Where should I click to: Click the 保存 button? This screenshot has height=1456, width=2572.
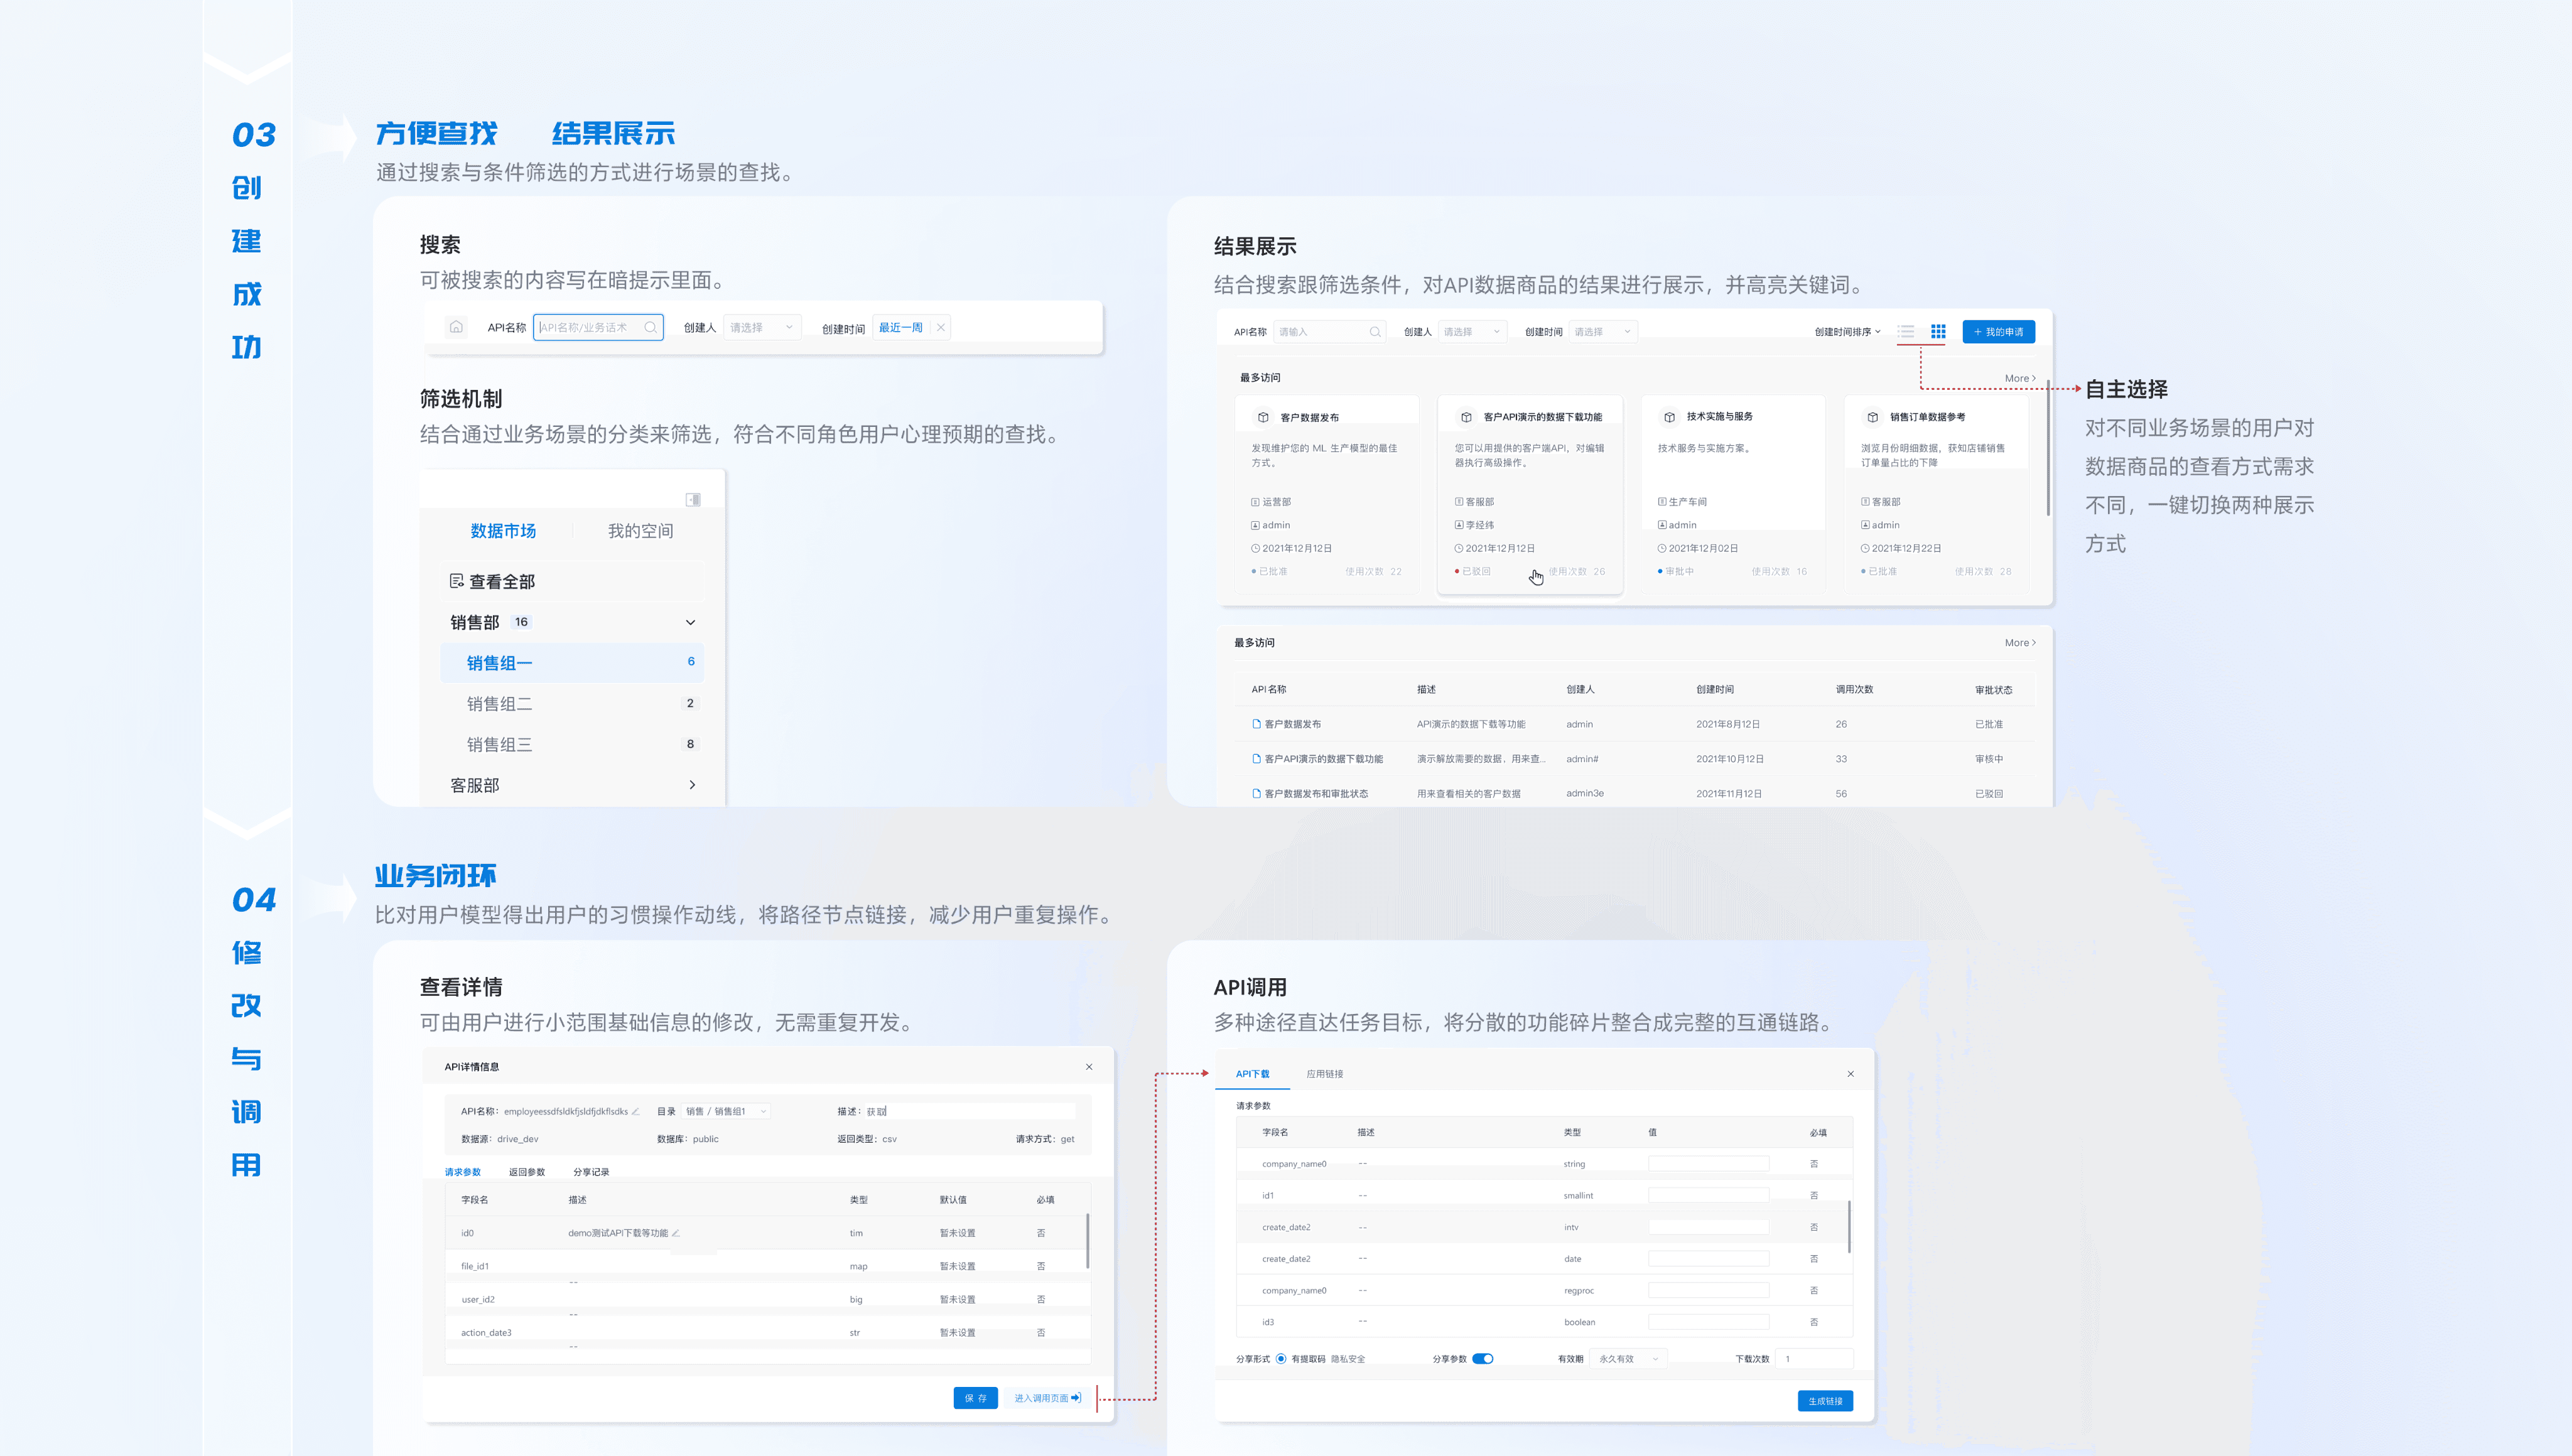(x=975, y=1398)
